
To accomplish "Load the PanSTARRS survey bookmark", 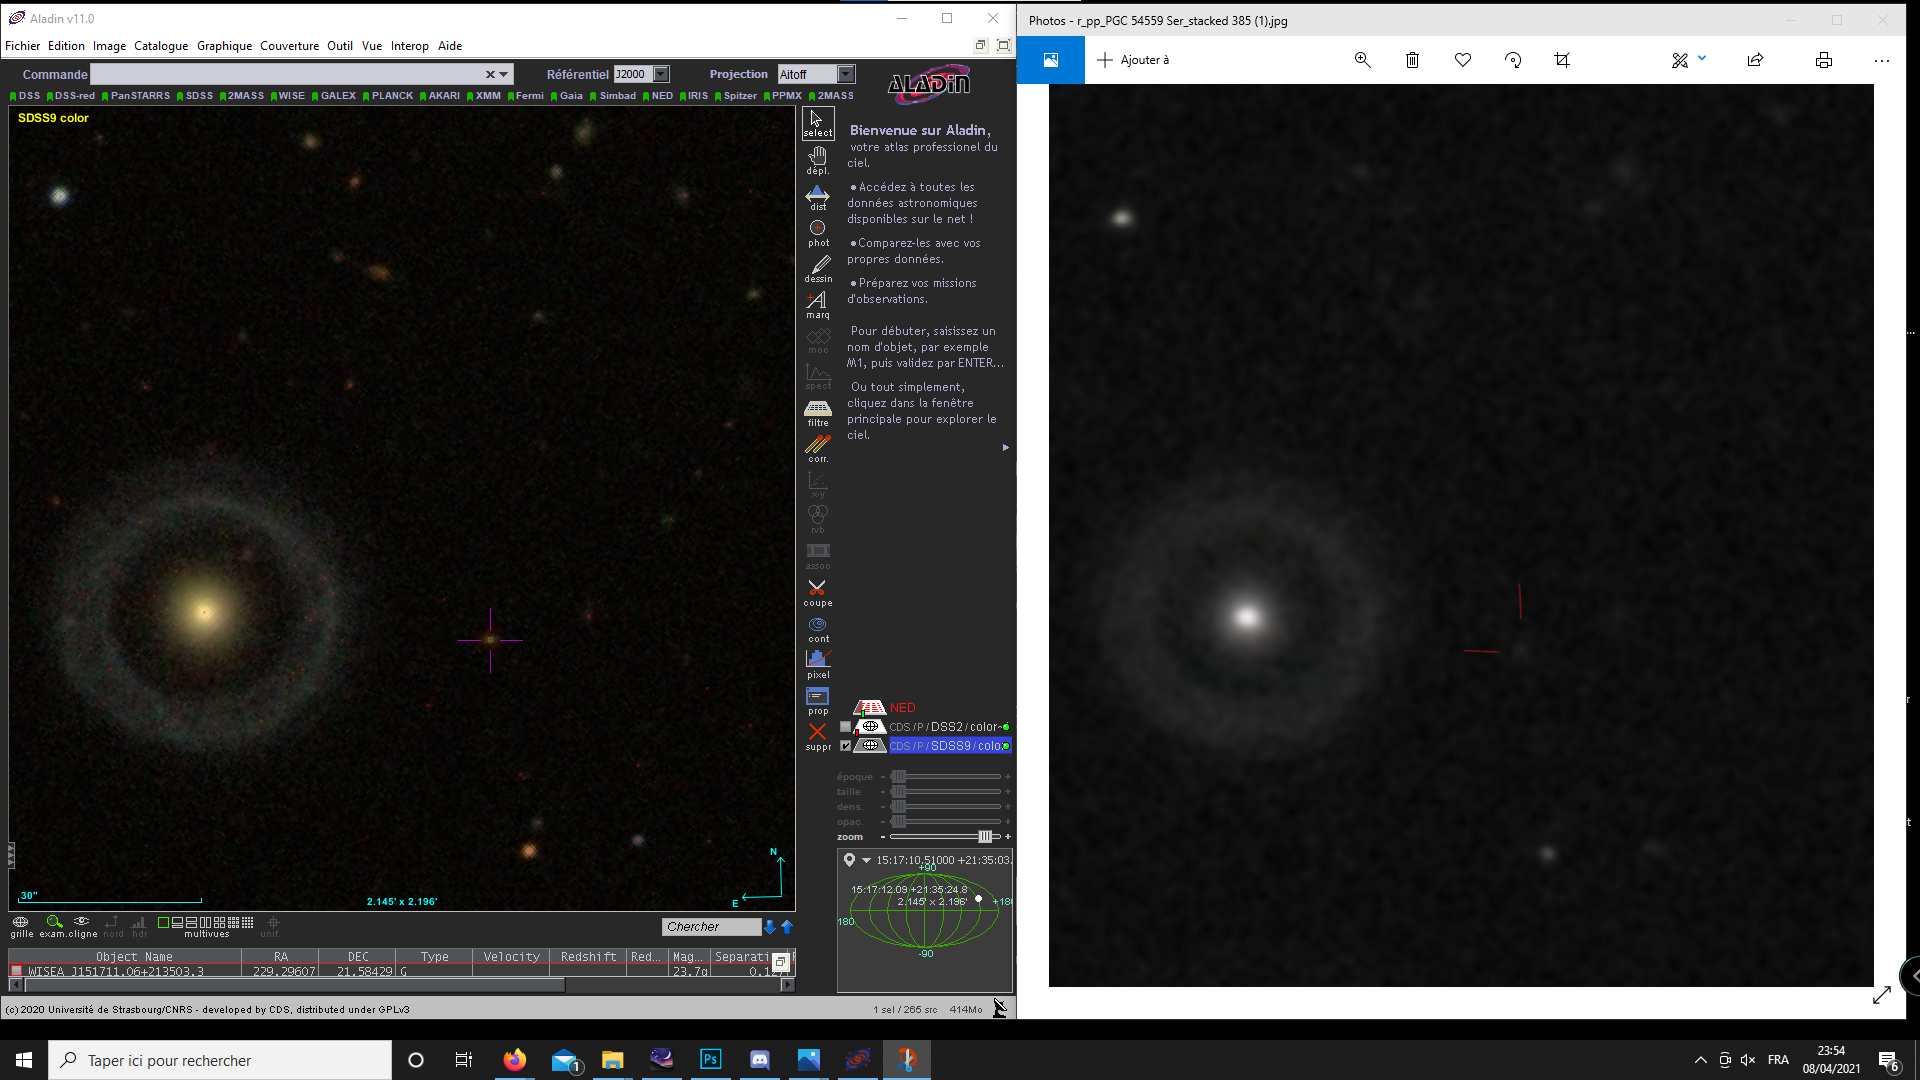I will pos(135,96).
